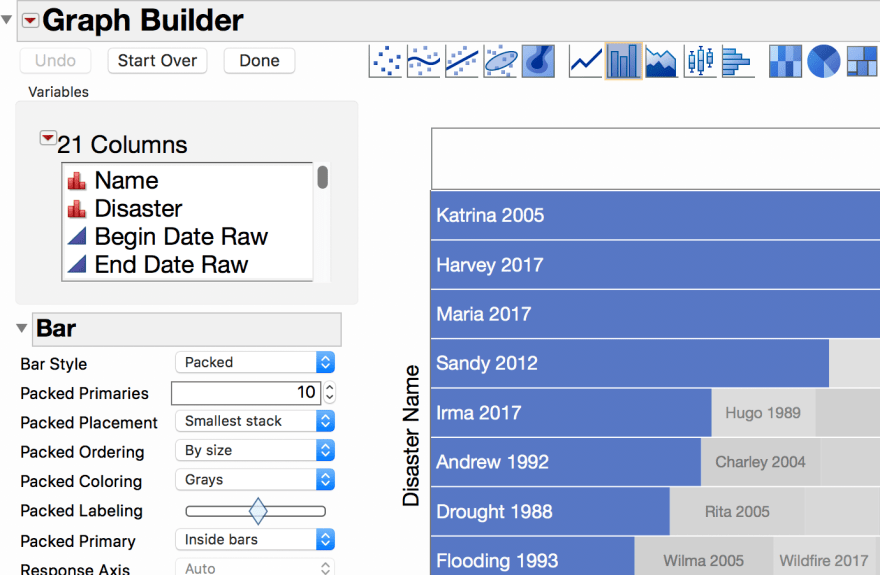
Task: Select the Contour chart icon
Action: 538,62
